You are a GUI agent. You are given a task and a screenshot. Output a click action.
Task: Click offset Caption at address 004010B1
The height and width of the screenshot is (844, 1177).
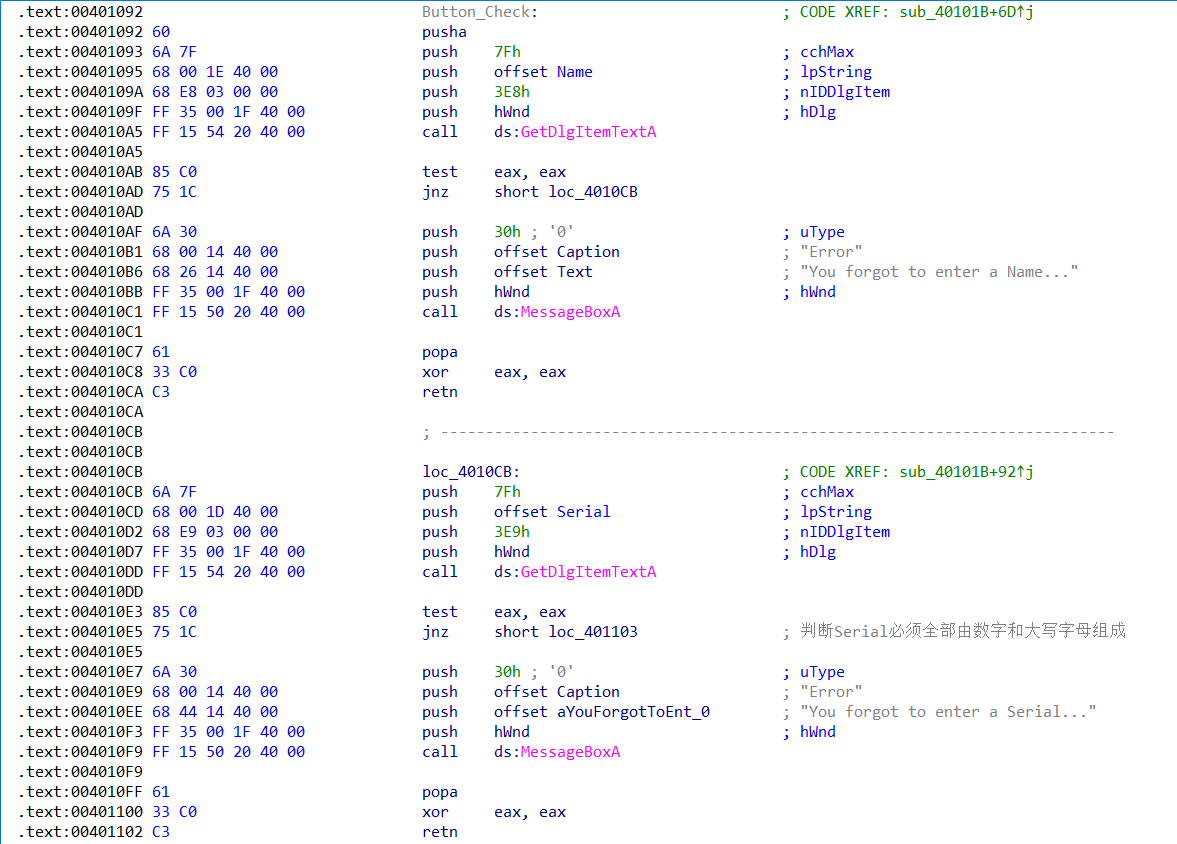(x=588, y=252)
